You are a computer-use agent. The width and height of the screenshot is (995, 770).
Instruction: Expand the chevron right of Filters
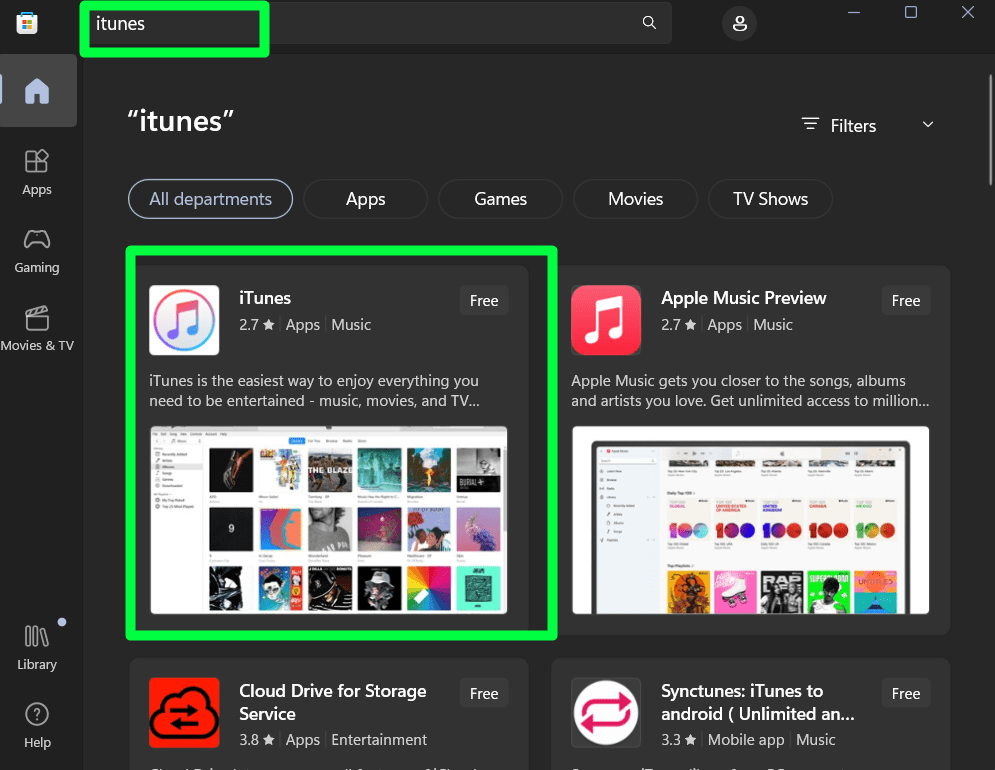pyautogui.click(x=927, y=124)
